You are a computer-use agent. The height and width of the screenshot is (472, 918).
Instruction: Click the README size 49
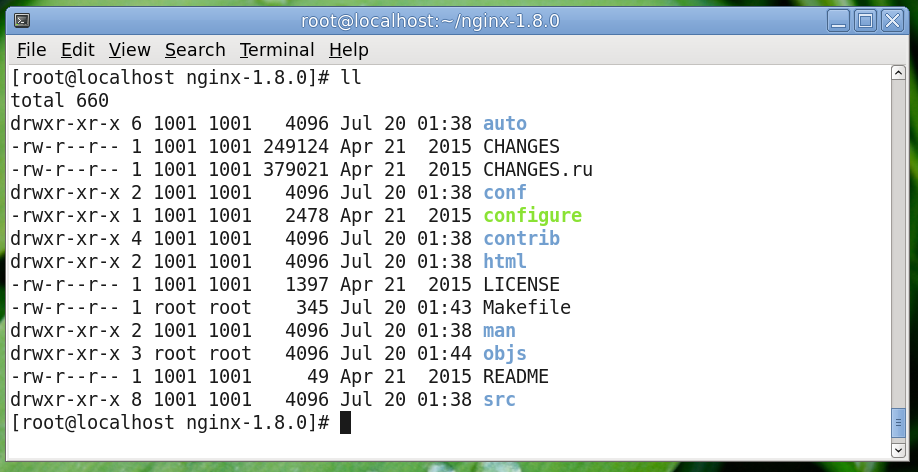click(x=318, y=377)
